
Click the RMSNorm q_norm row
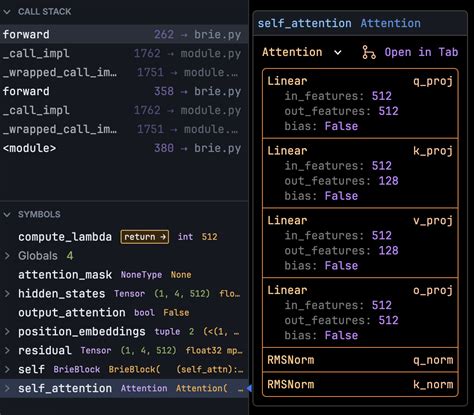360,360
